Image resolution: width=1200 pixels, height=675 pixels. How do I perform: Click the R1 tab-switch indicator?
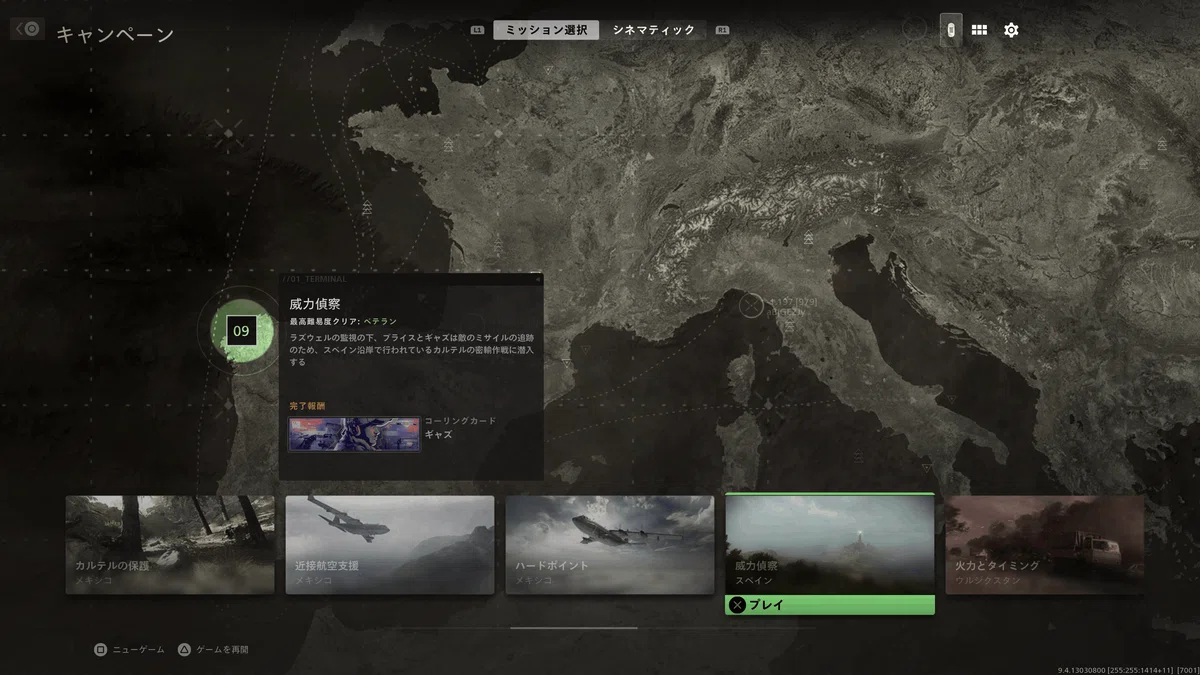722,30
